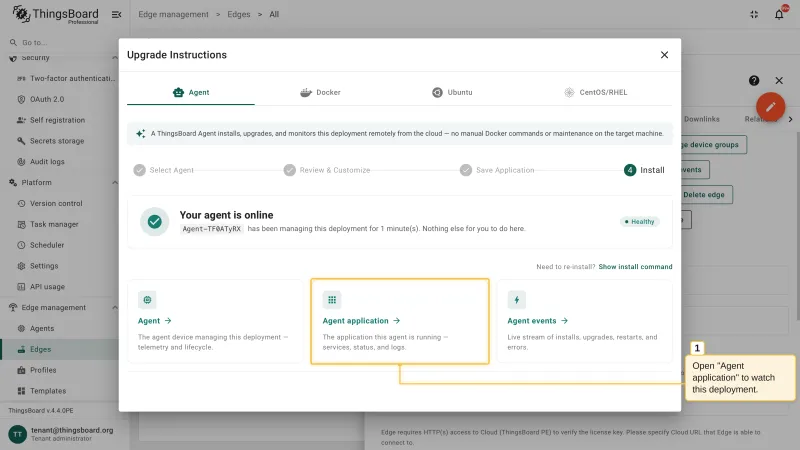This screenshot has width=800, height=450.
Task: Click the Agent card chip icon
Action: click(147, 300)
